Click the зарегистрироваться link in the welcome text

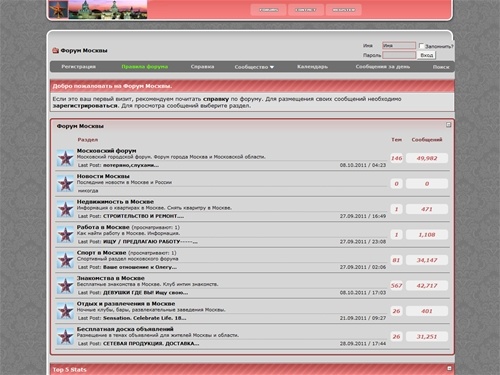[85, 106]
